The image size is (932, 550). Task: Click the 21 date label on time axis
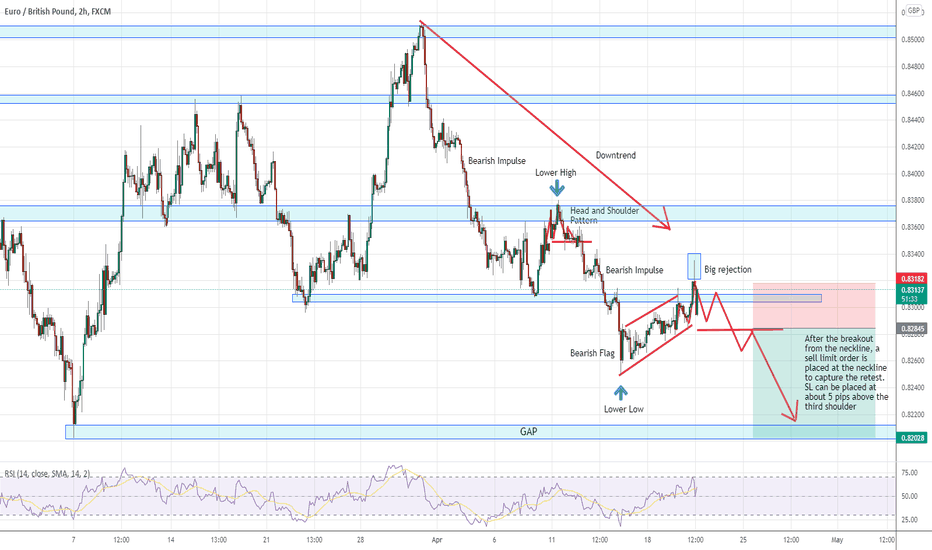[266, 540]
